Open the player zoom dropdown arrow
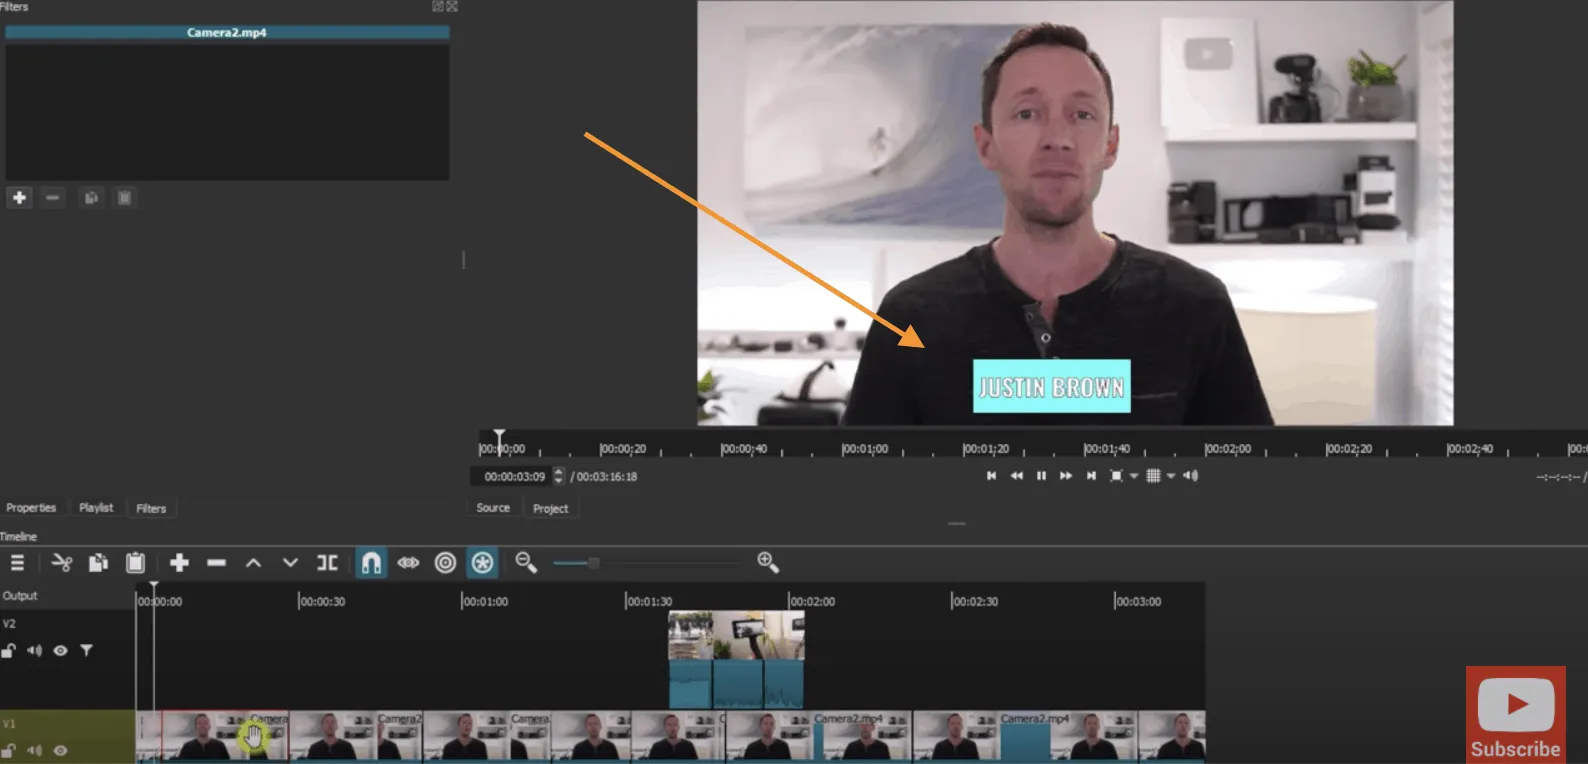 coord(1134,477)
